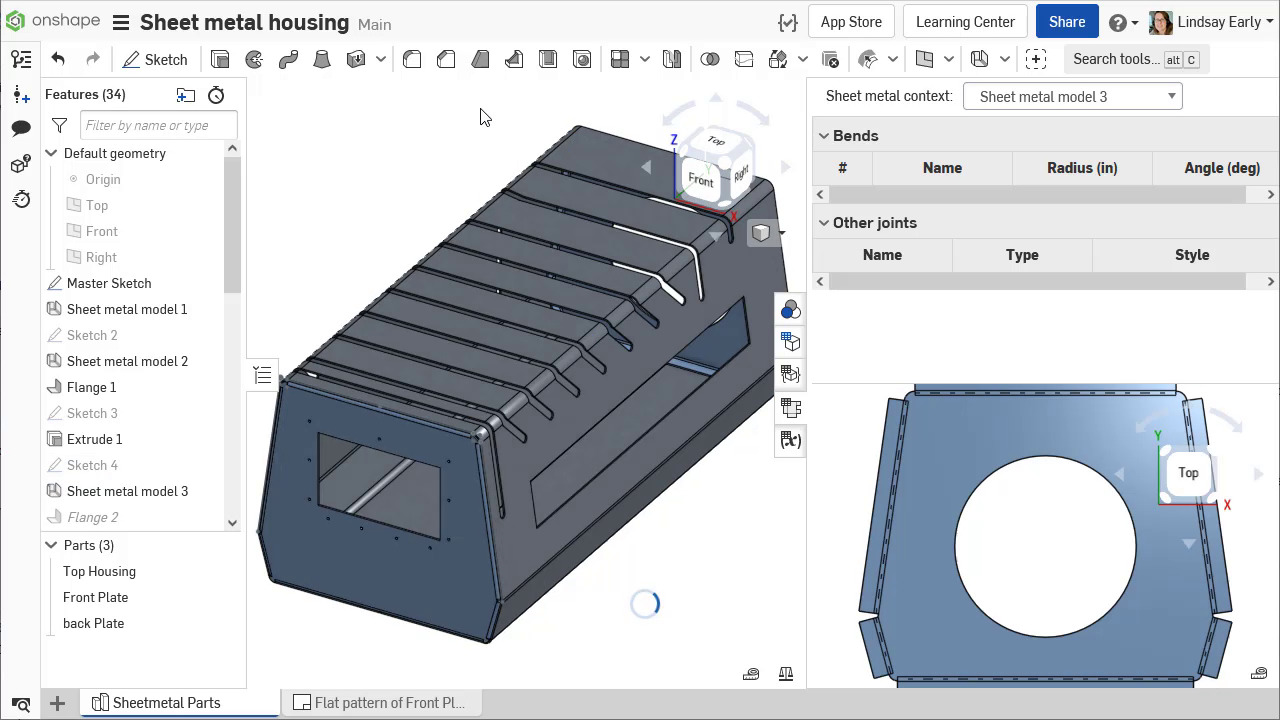Click the Share button
Viewport: 1280px width, 720px height.
1066,22
